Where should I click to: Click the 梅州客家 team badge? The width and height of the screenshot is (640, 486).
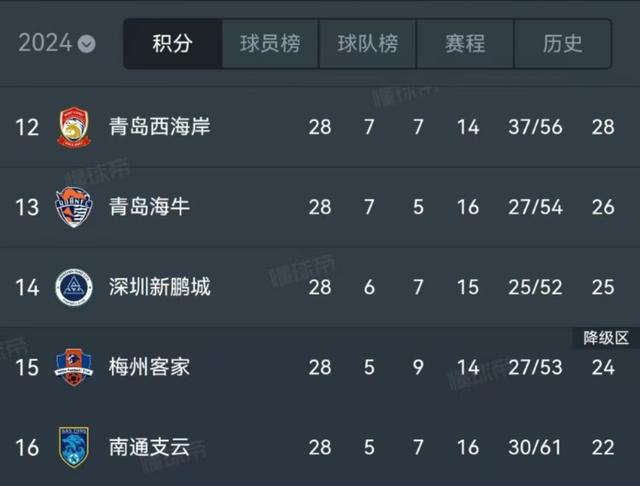tap(74, 367)
